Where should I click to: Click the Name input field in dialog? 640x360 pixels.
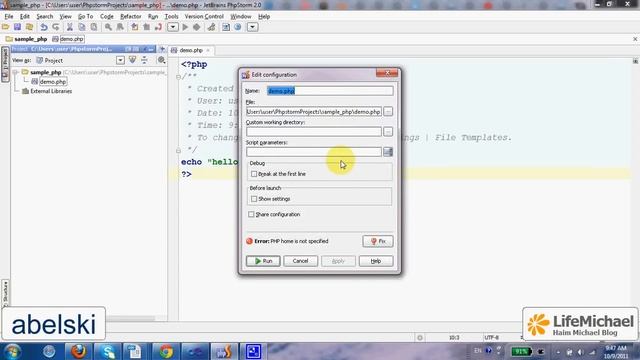pos(330,91)
